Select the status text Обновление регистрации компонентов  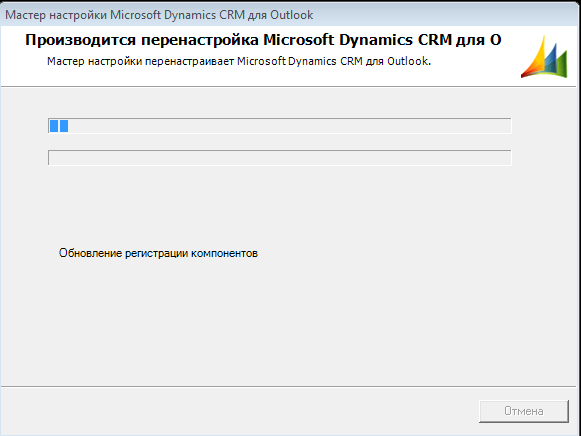click(x=158, y=253)
